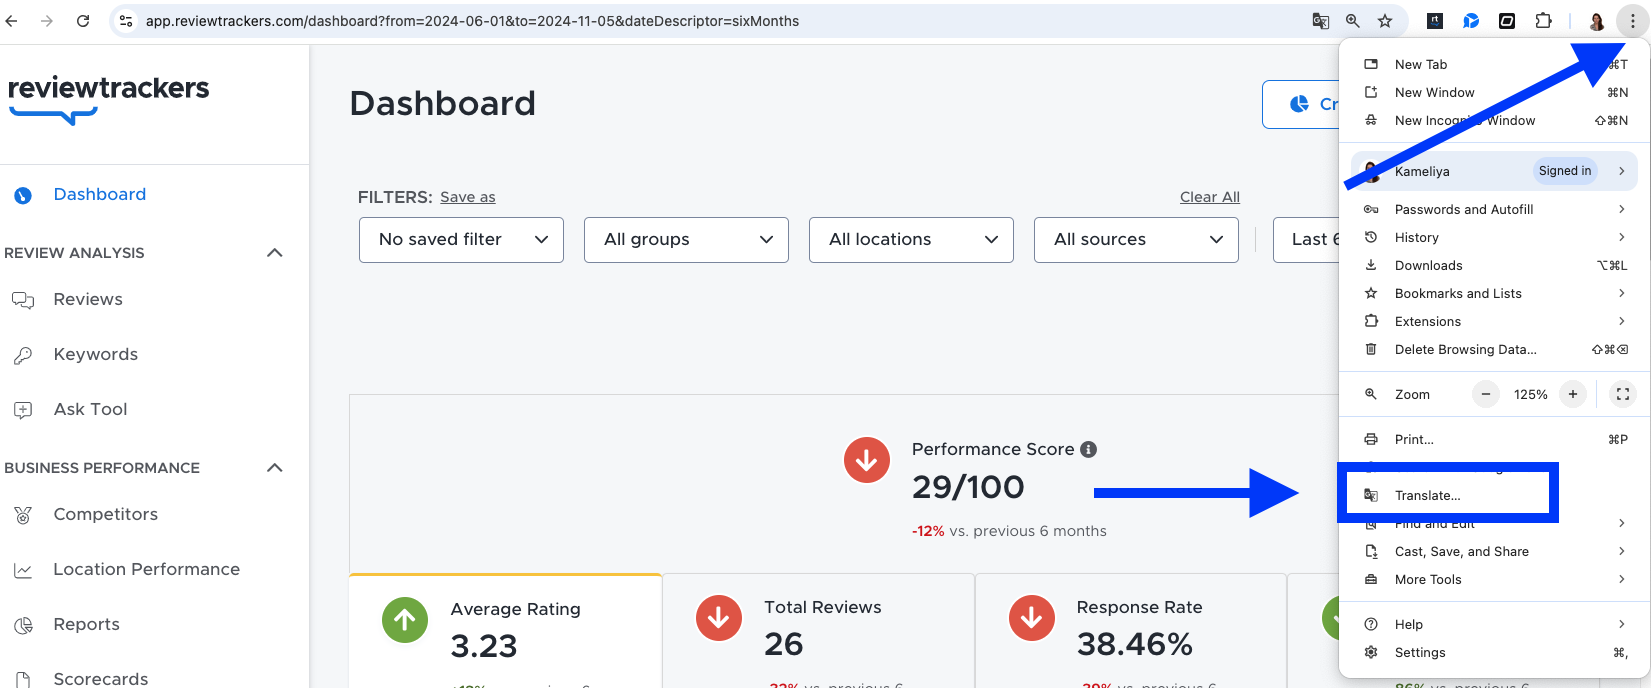Click the Location Performance chart icon
The image size is (1651, 688).
(x=23, y=570)
